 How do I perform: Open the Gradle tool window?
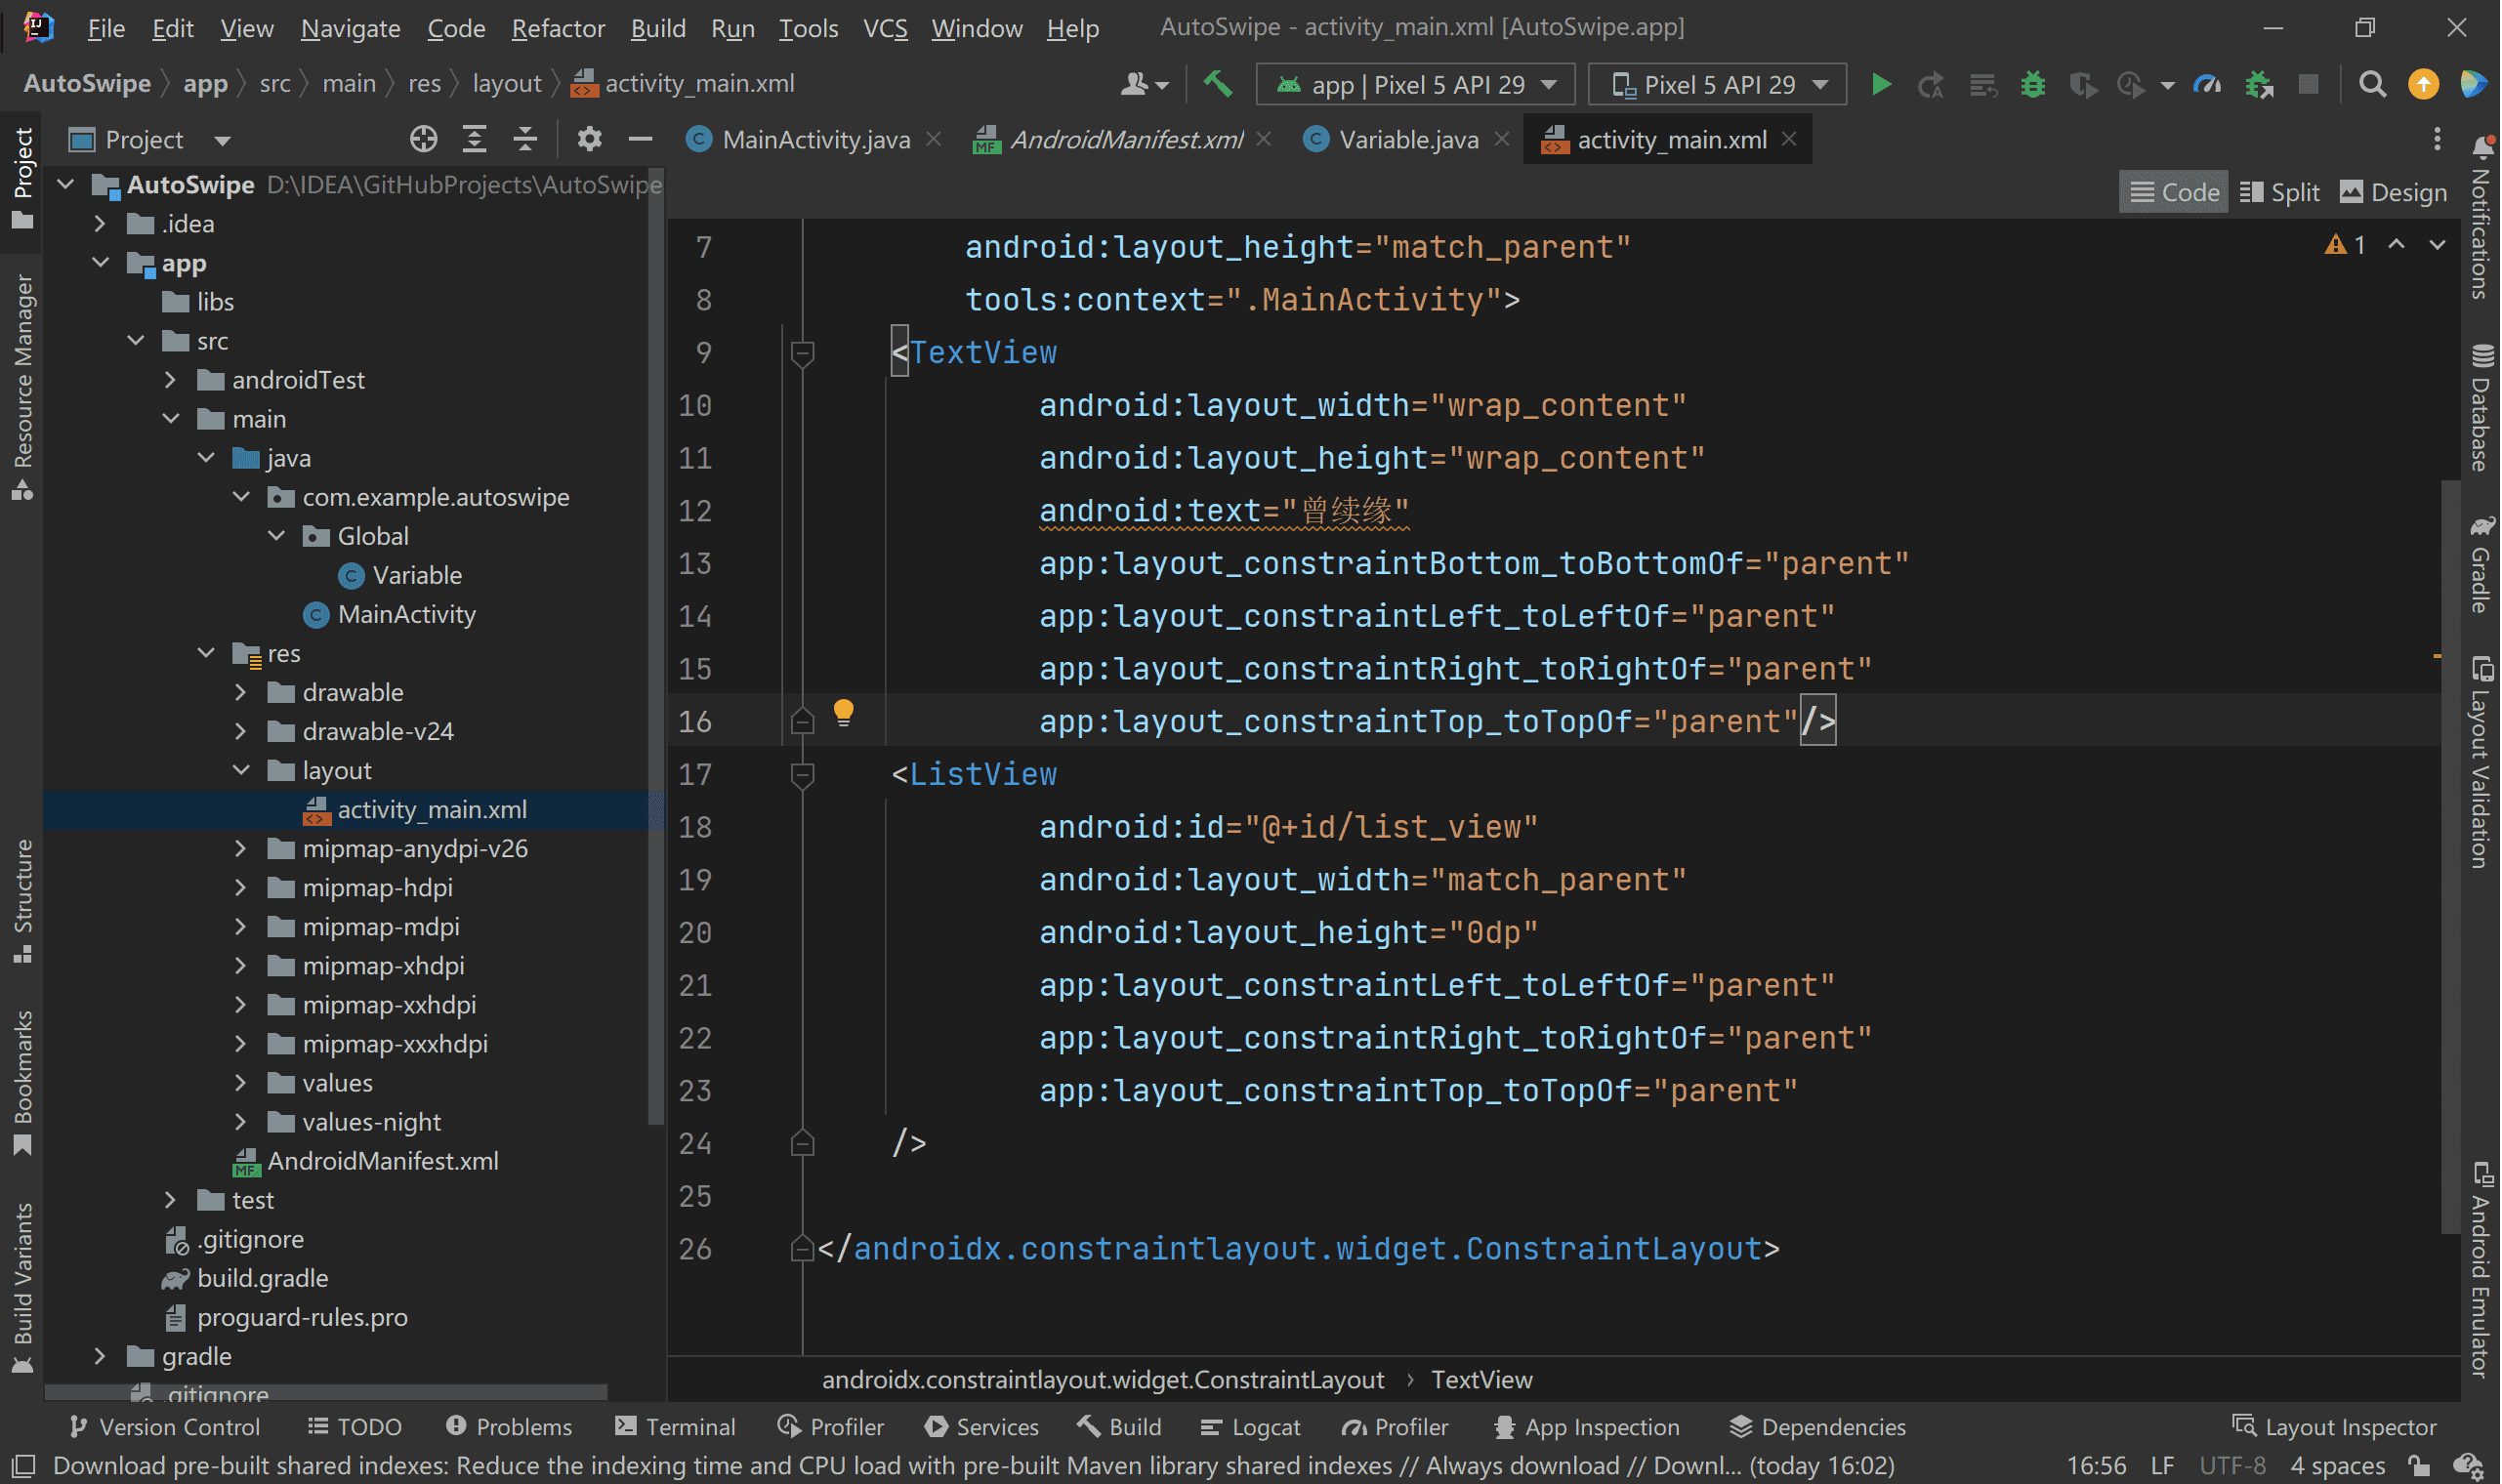point(2482,565)
